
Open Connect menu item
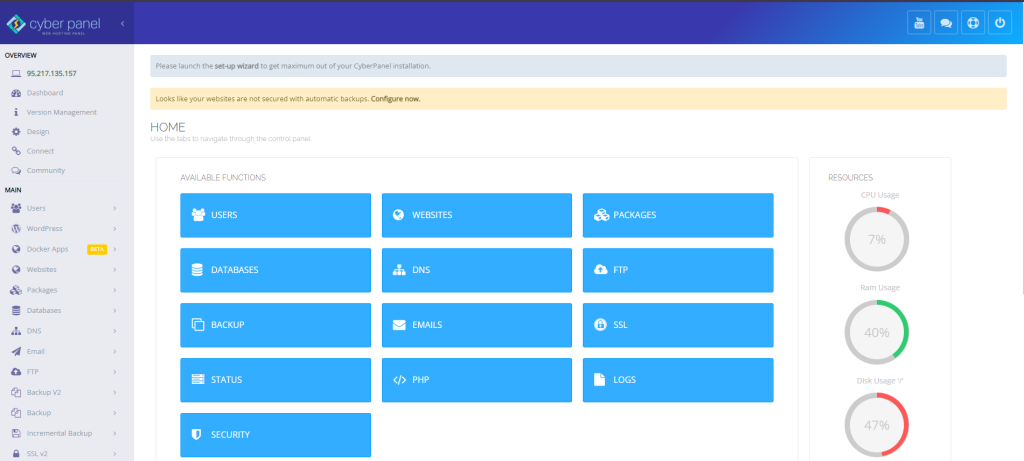(40, 151)
